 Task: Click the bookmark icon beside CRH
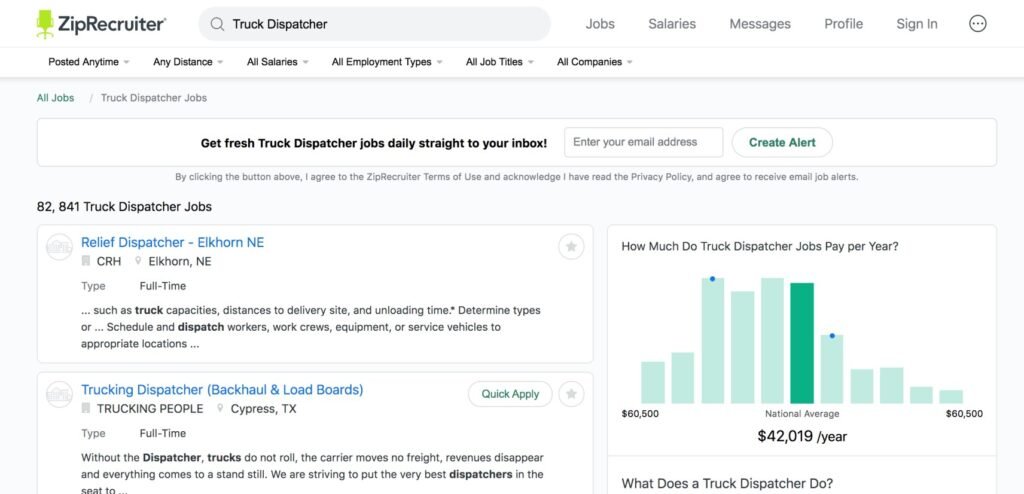[x=86, y=261]
